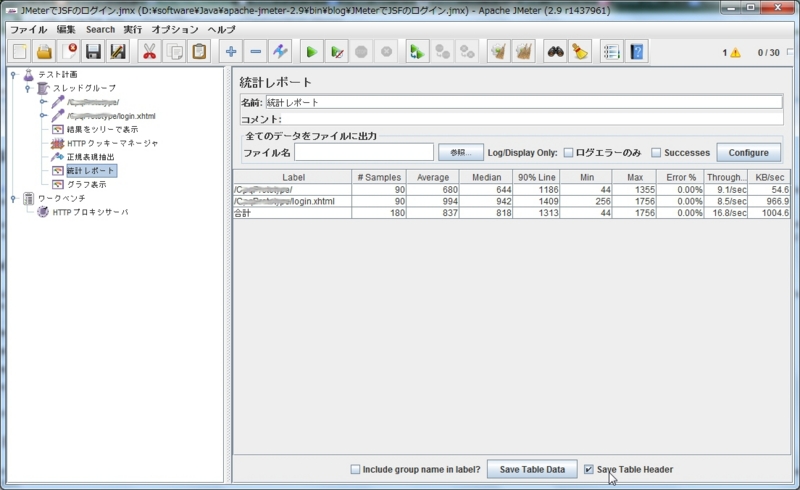Click the Remote start all icon
Viewport: 800px width, 490px height.
(x=417, y=52)
